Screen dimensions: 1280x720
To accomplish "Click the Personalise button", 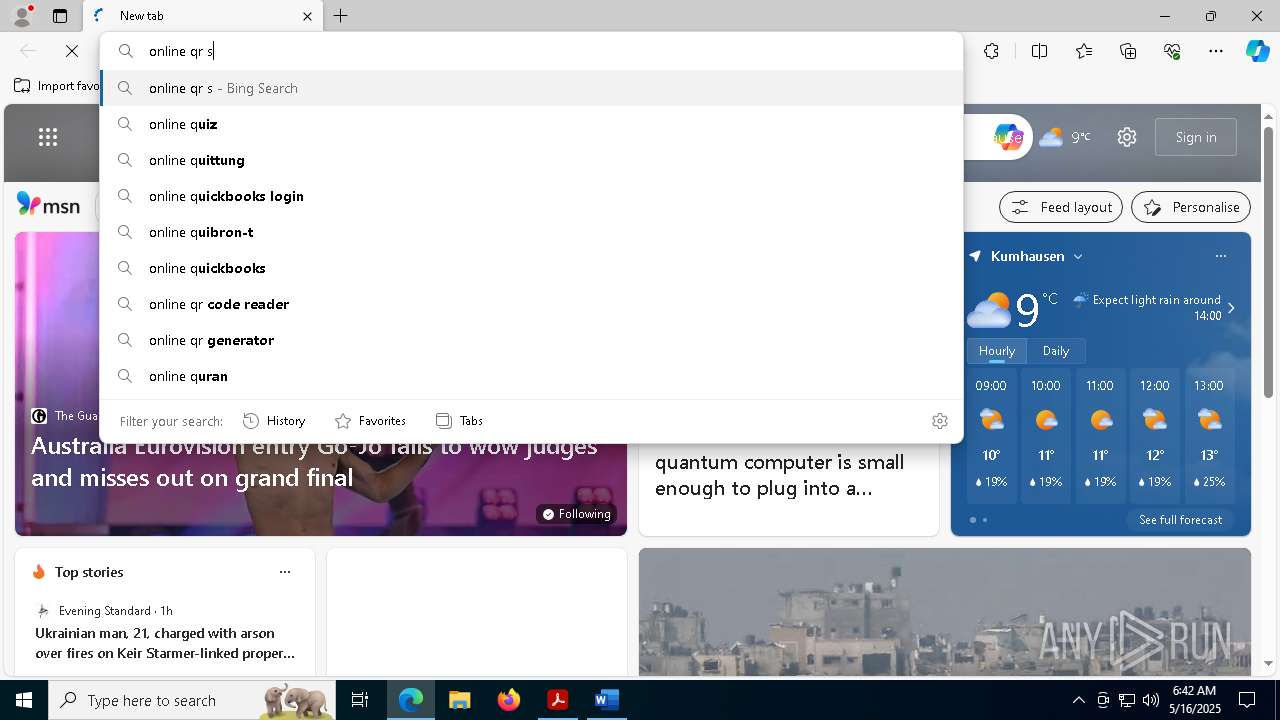I will click(1191, 207).
